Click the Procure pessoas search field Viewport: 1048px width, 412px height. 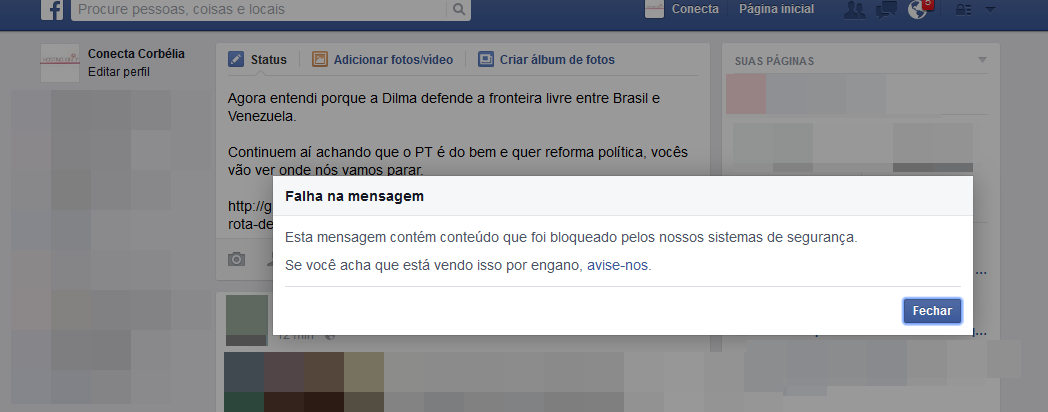[259, 9]
